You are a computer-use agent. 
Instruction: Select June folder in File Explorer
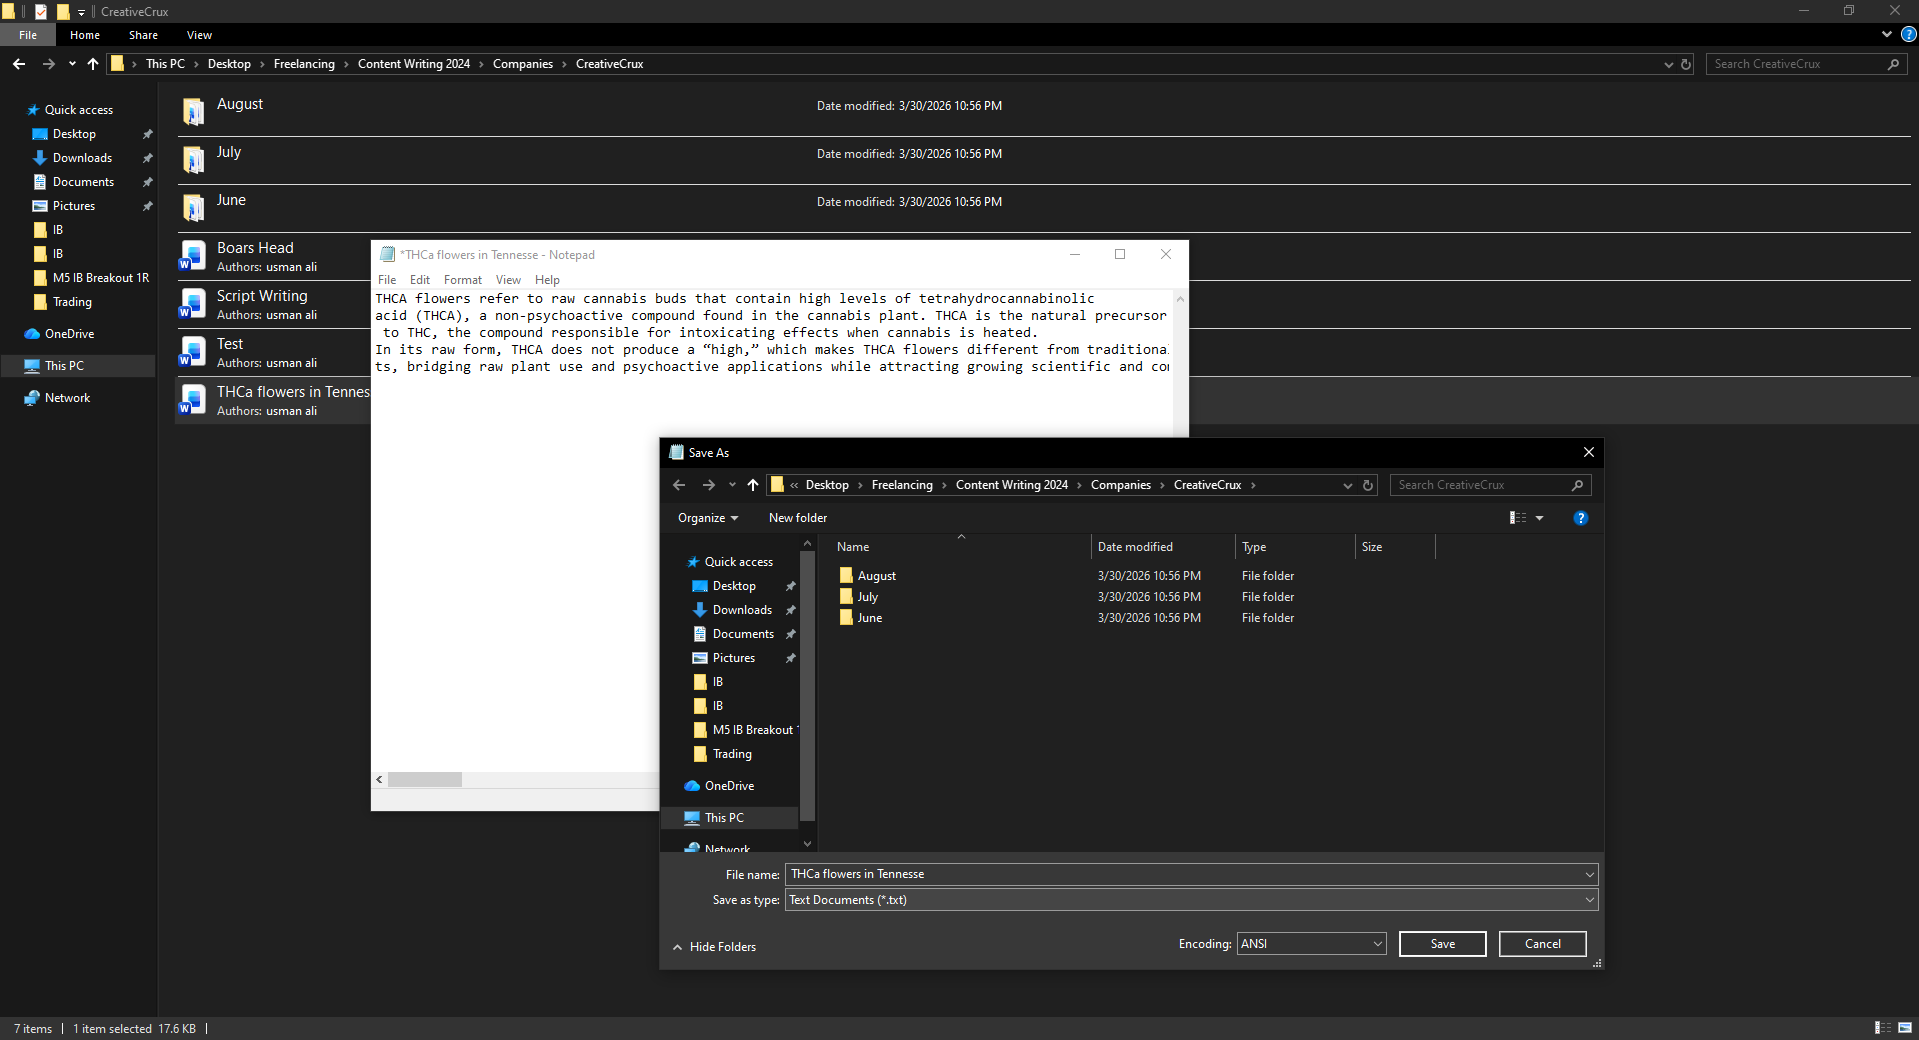click(x=1044, y=206)
